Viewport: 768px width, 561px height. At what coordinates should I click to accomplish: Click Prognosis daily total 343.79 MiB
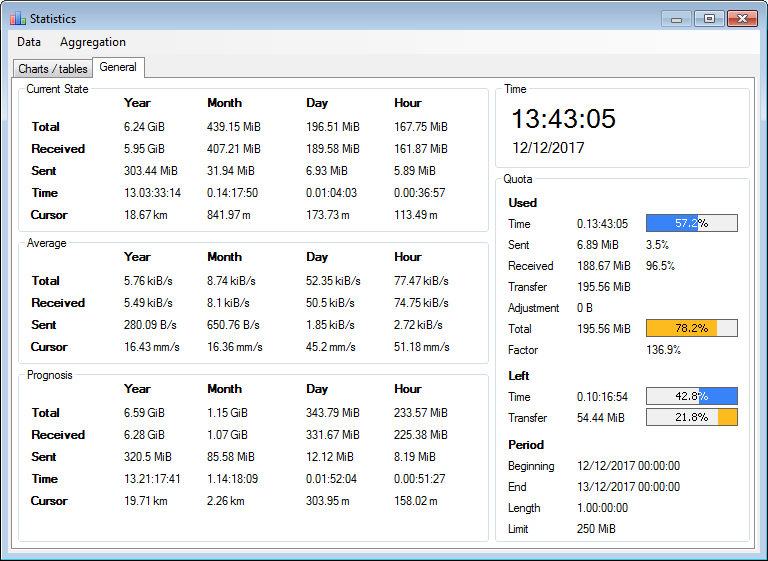click(x=333, y=413)
